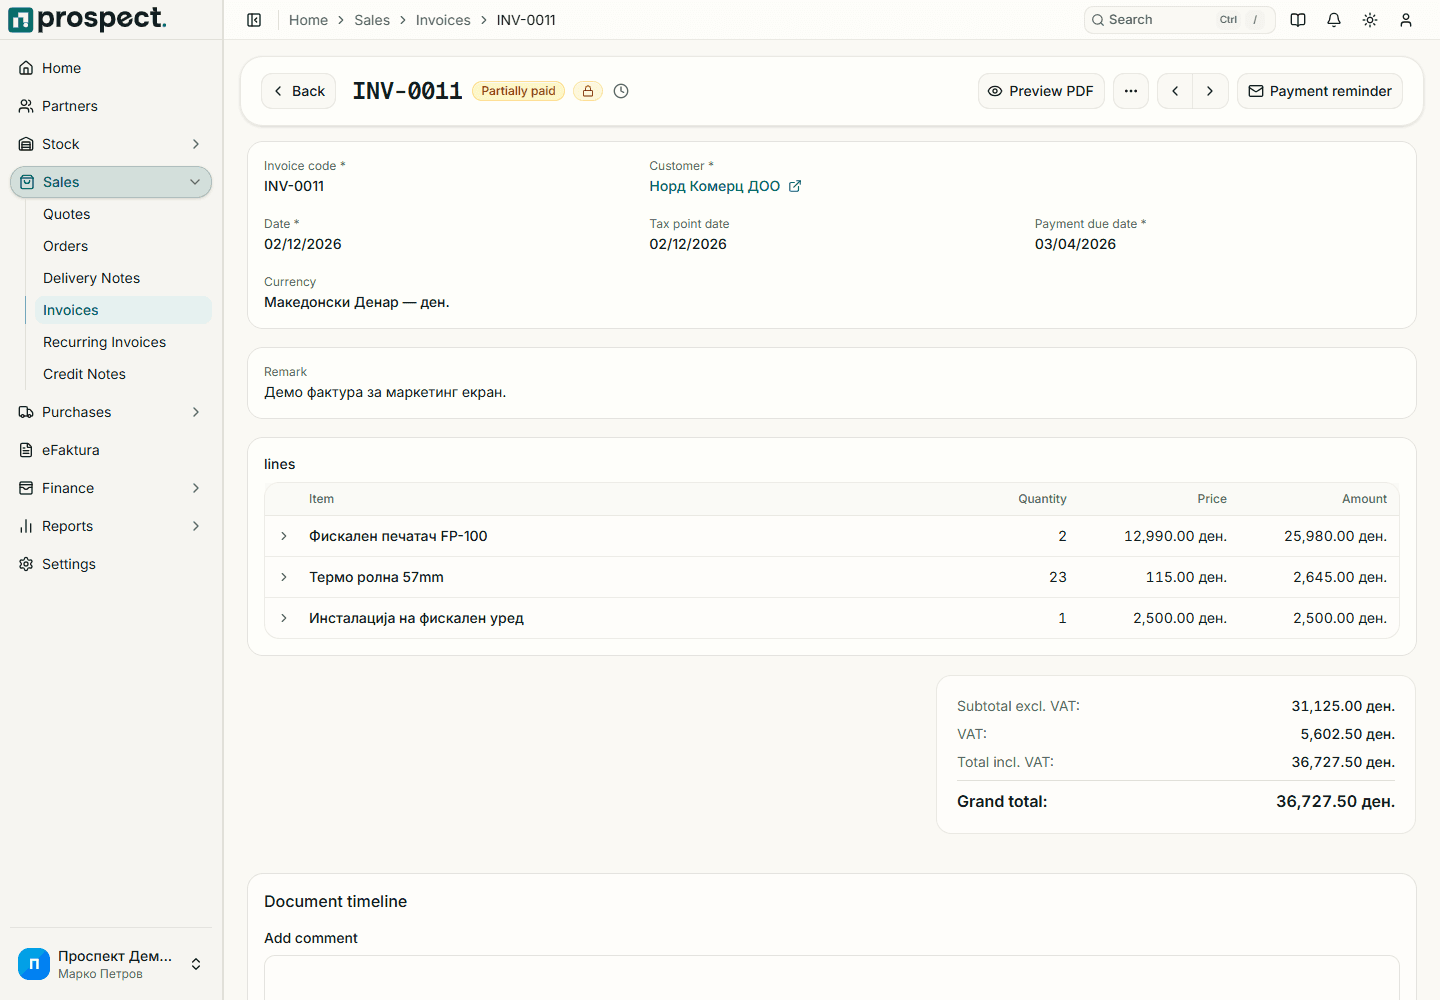Click the Home sidebar item
This screenshot has height=1000, width=1440.
click(x=111, y=68)
